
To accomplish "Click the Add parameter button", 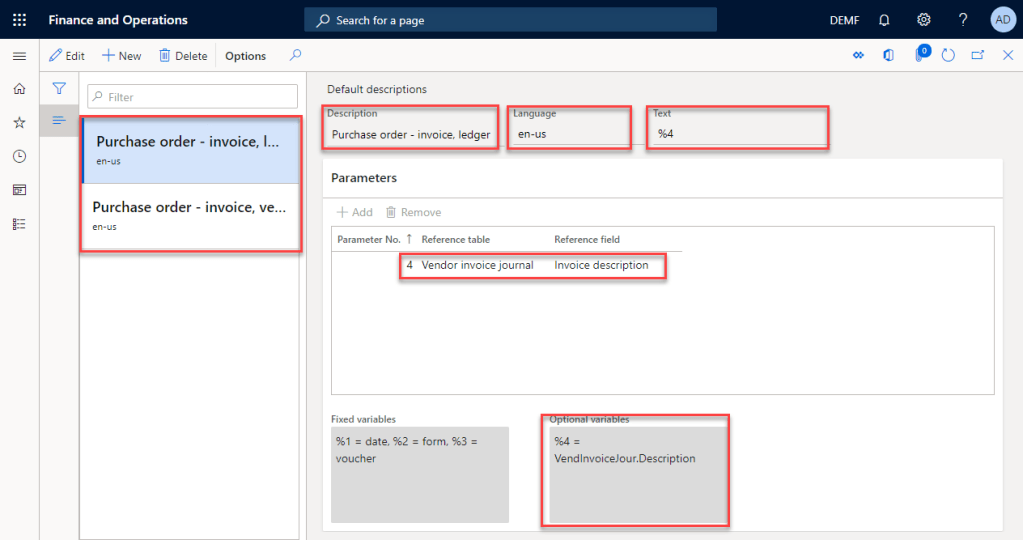I will click(354, 212).
